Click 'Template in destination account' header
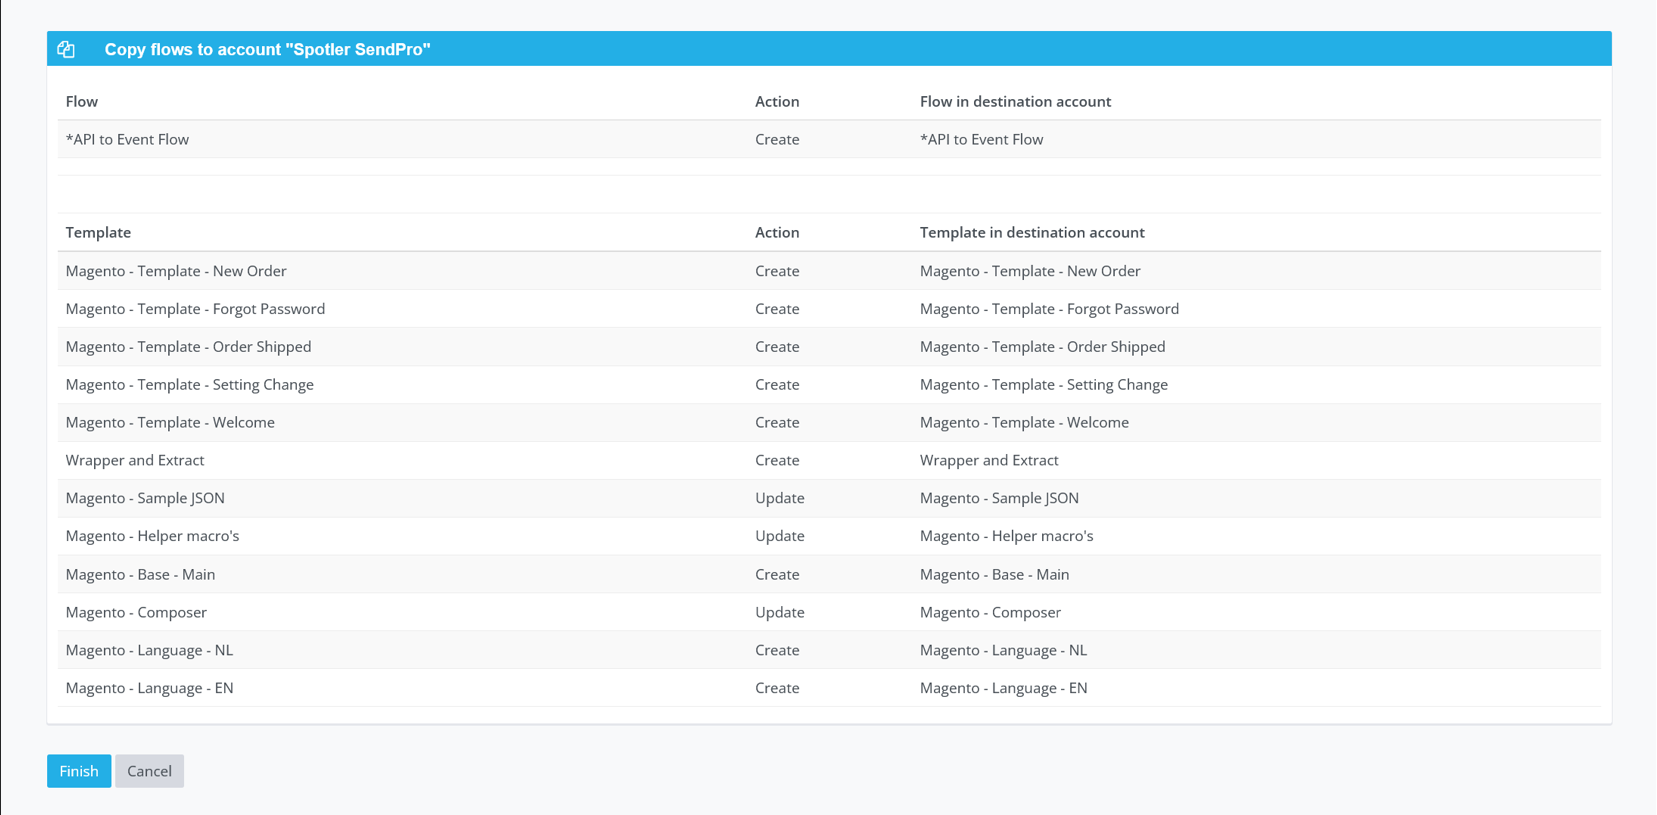 tap(1032, 233)
